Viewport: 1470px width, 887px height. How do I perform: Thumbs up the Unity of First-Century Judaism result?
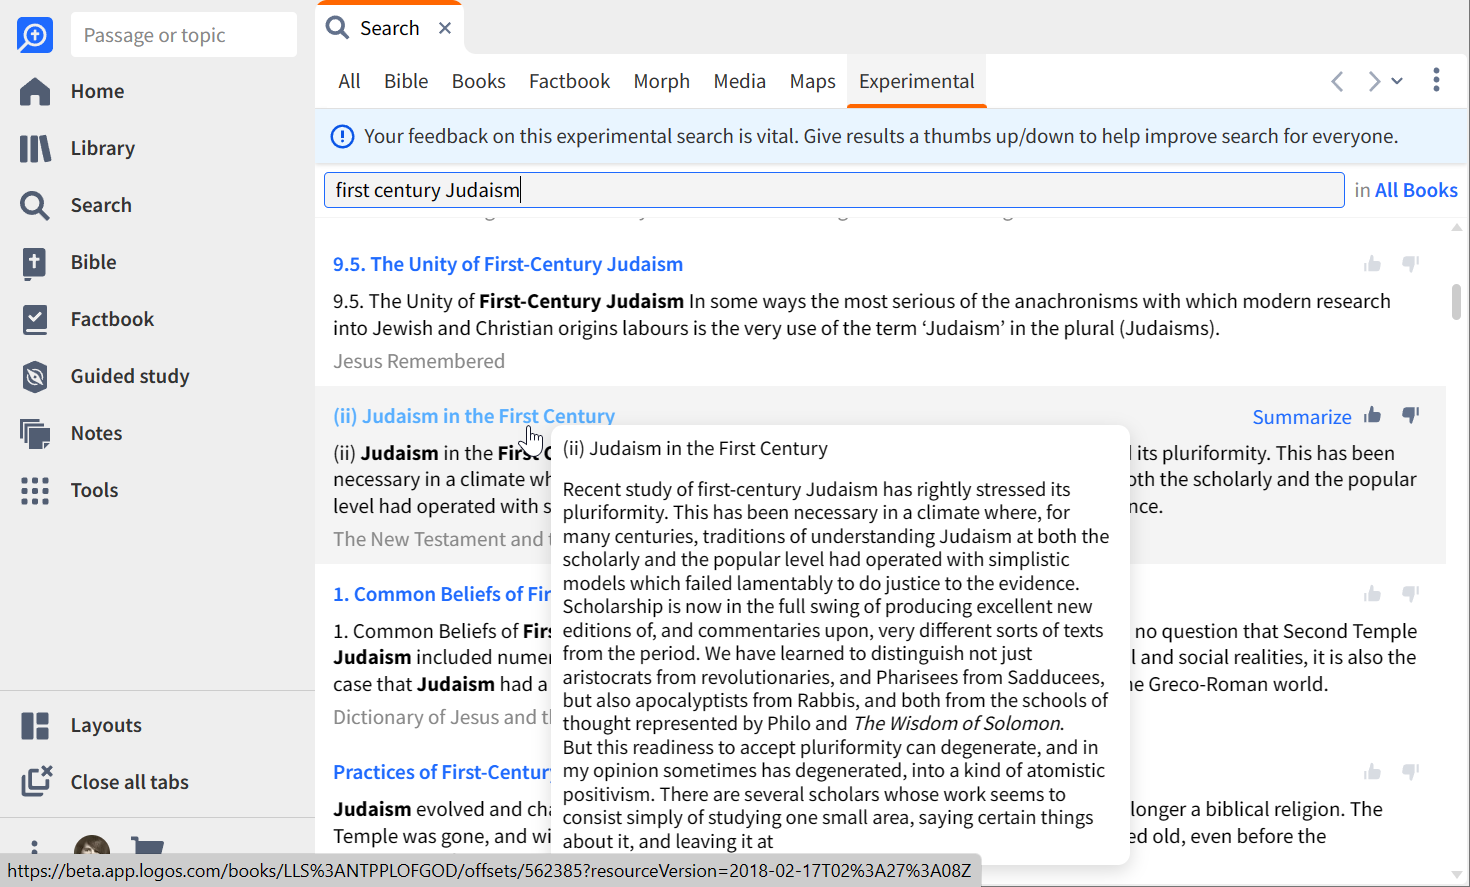point(1372,264)
